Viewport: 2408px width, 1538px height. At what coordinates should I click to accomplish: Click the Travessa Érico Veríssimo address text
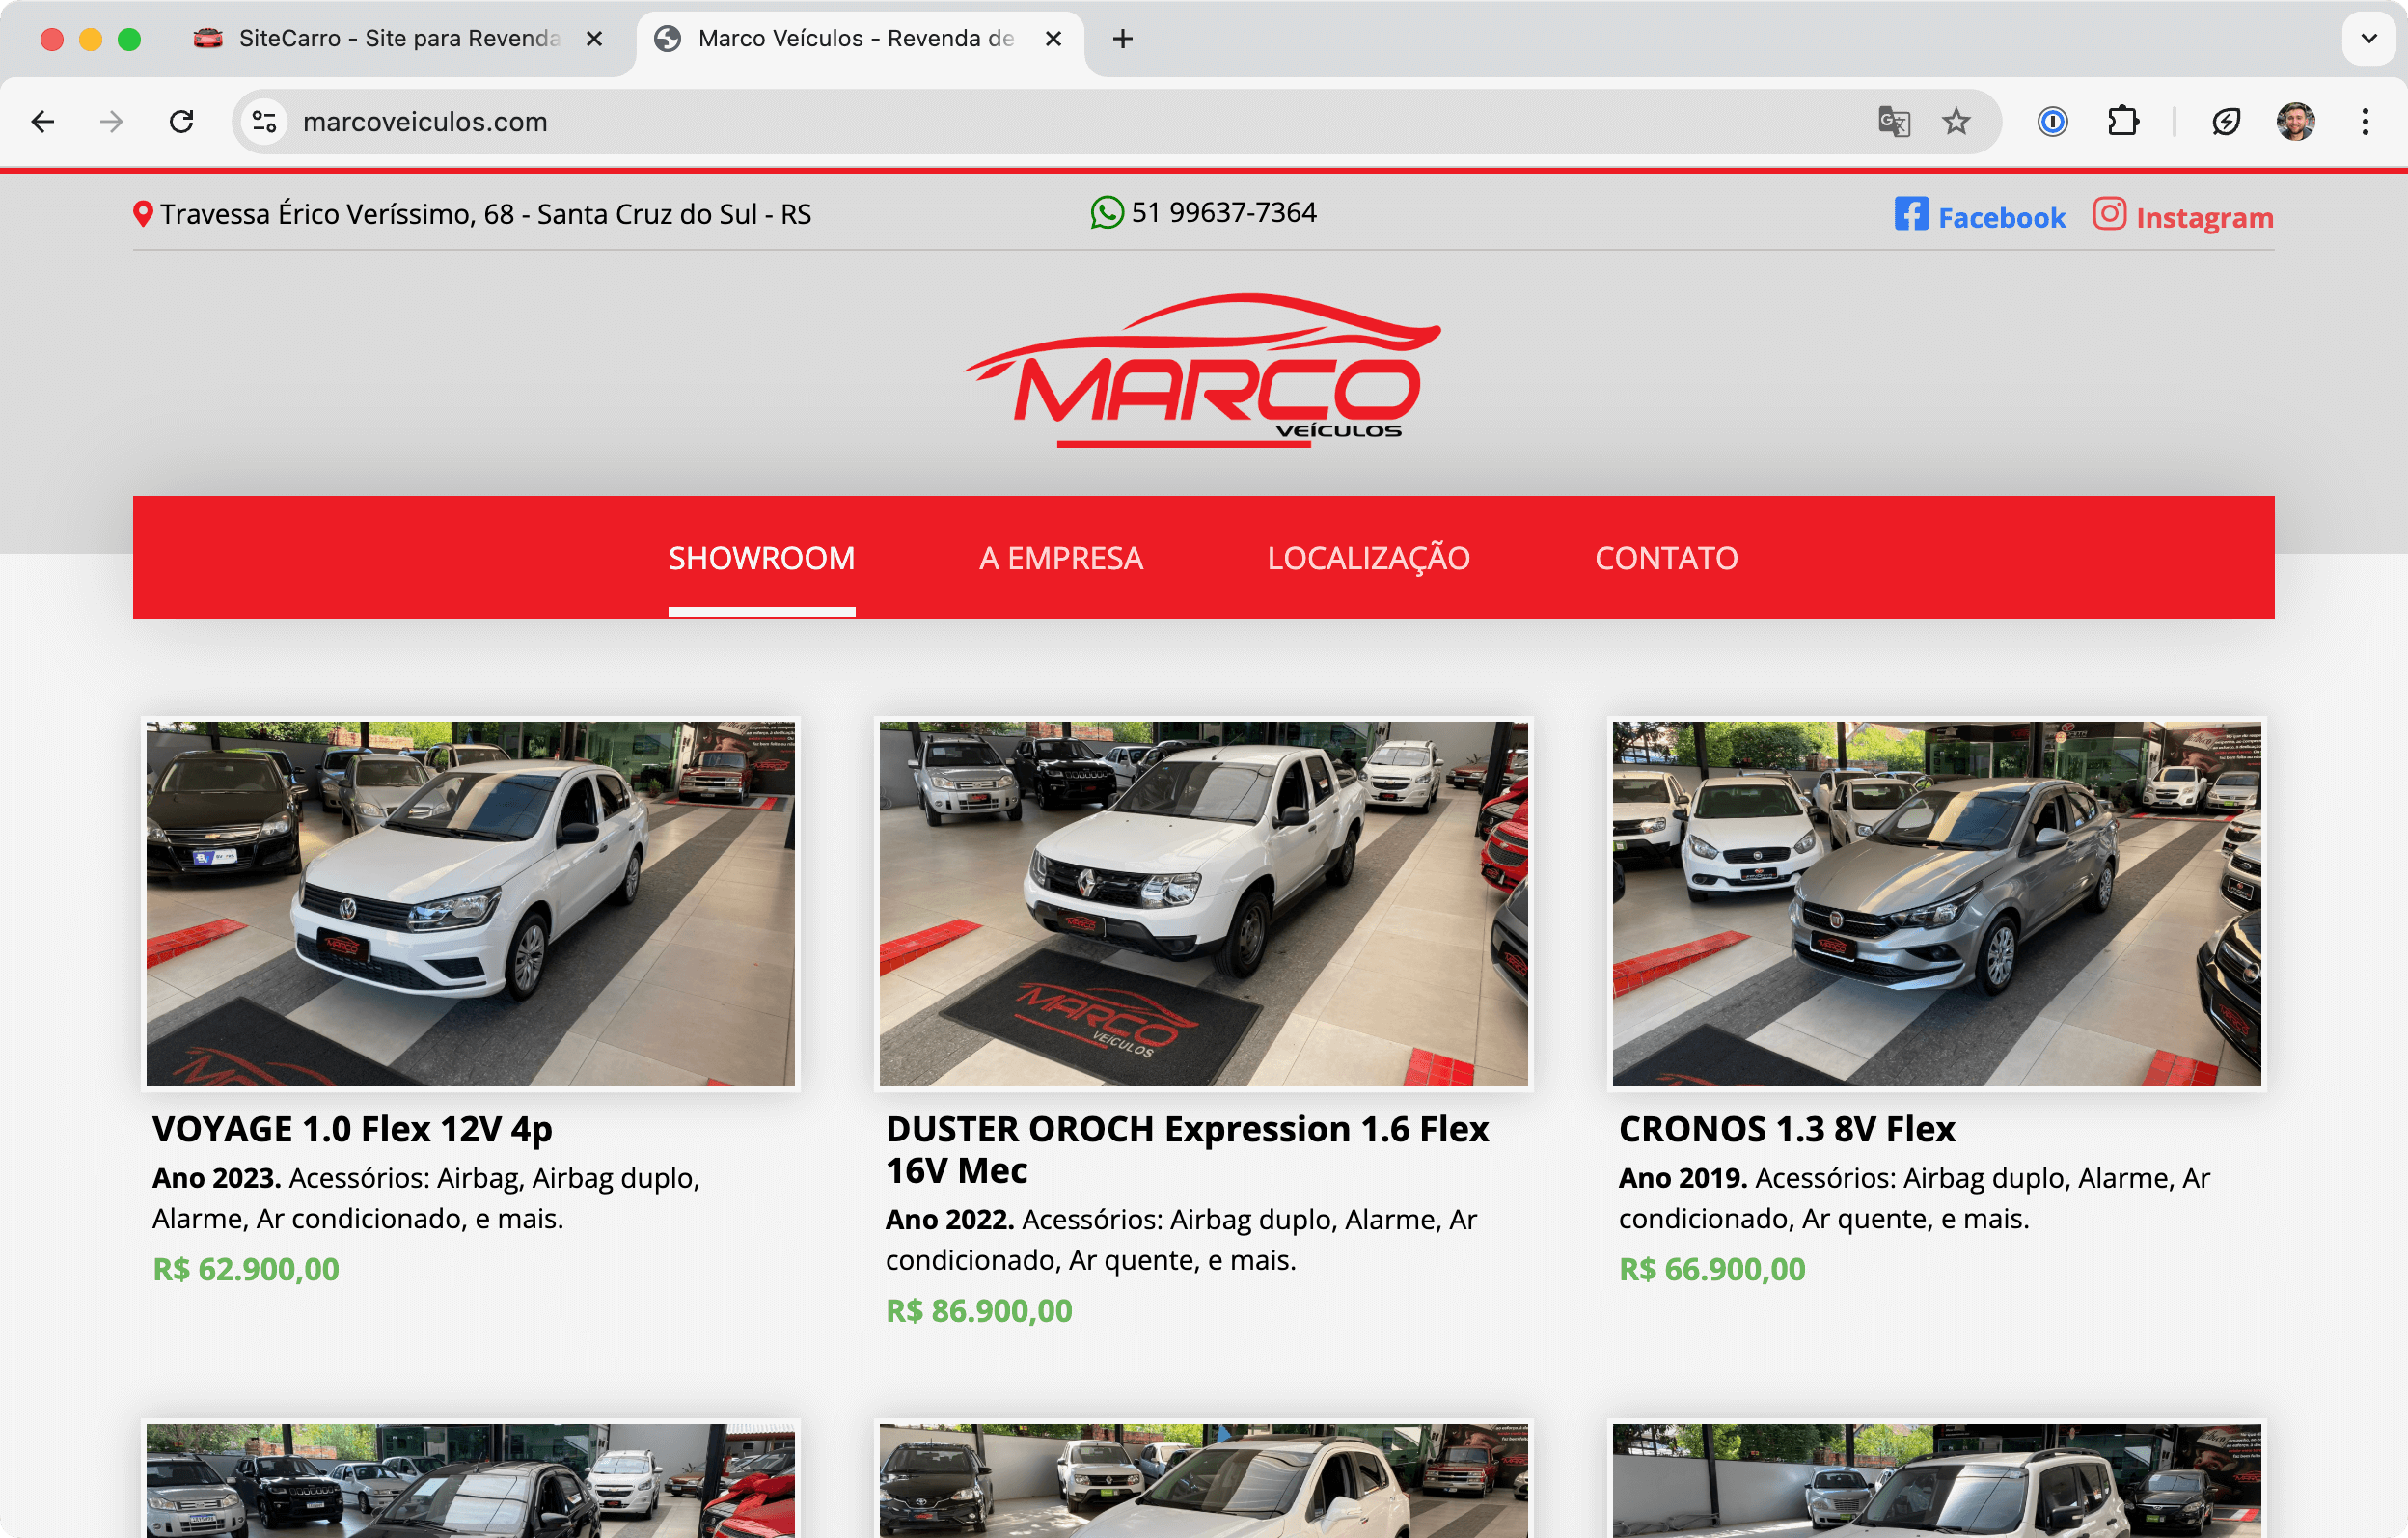[x=486, y=214]
